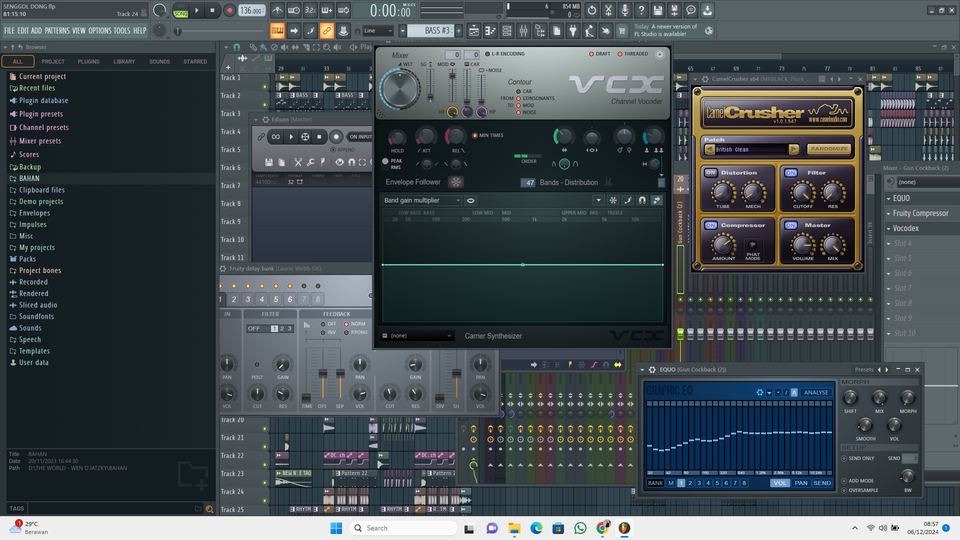Switch to the PLUGINS browser tab
Screen dimensions: 960x540
(x=88, y=61)
